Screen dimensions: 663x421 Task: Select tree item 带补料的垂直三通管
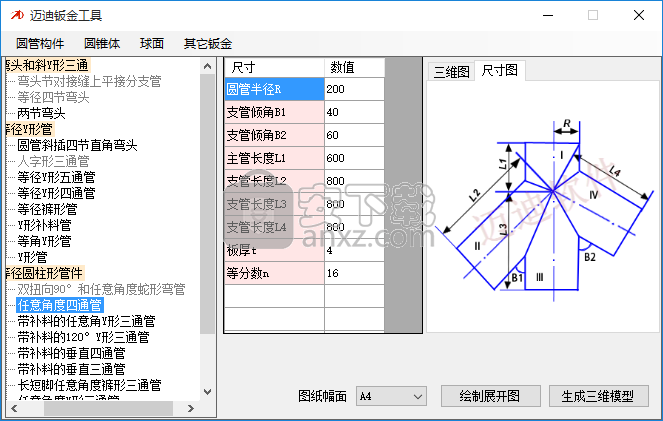[x=71, y=369]
